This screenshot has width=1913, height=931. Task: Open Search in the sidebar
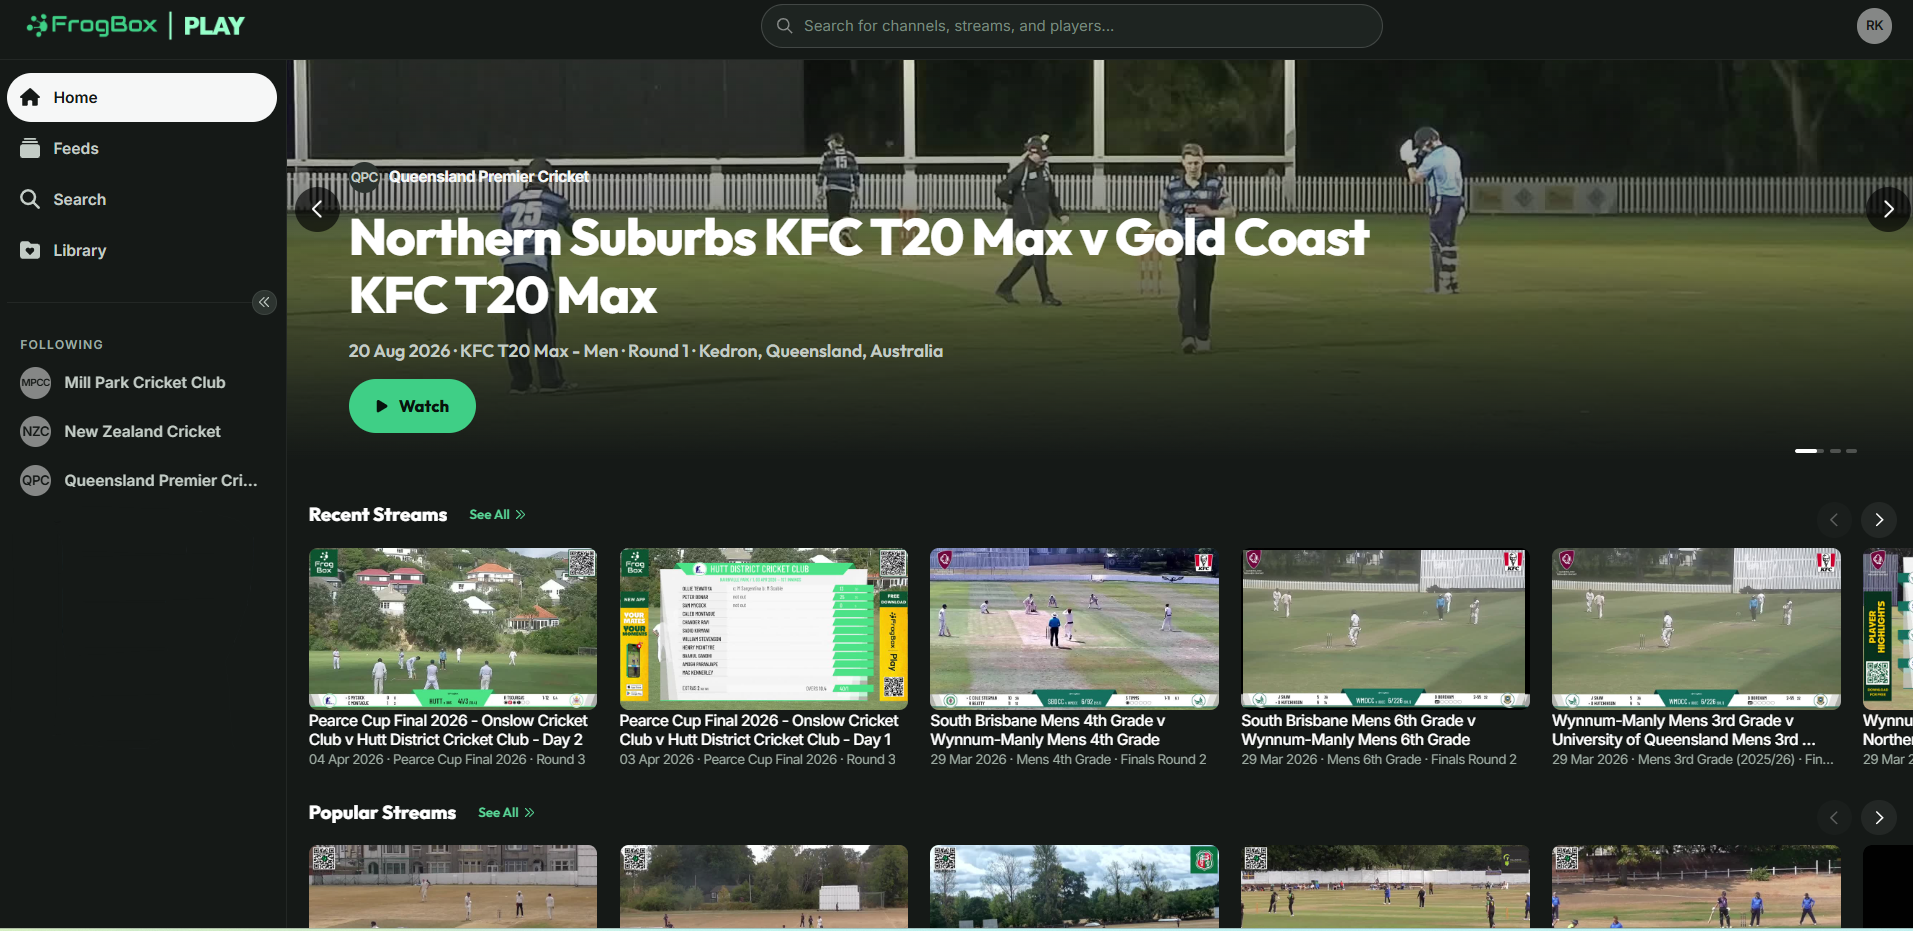pos(142,199)
